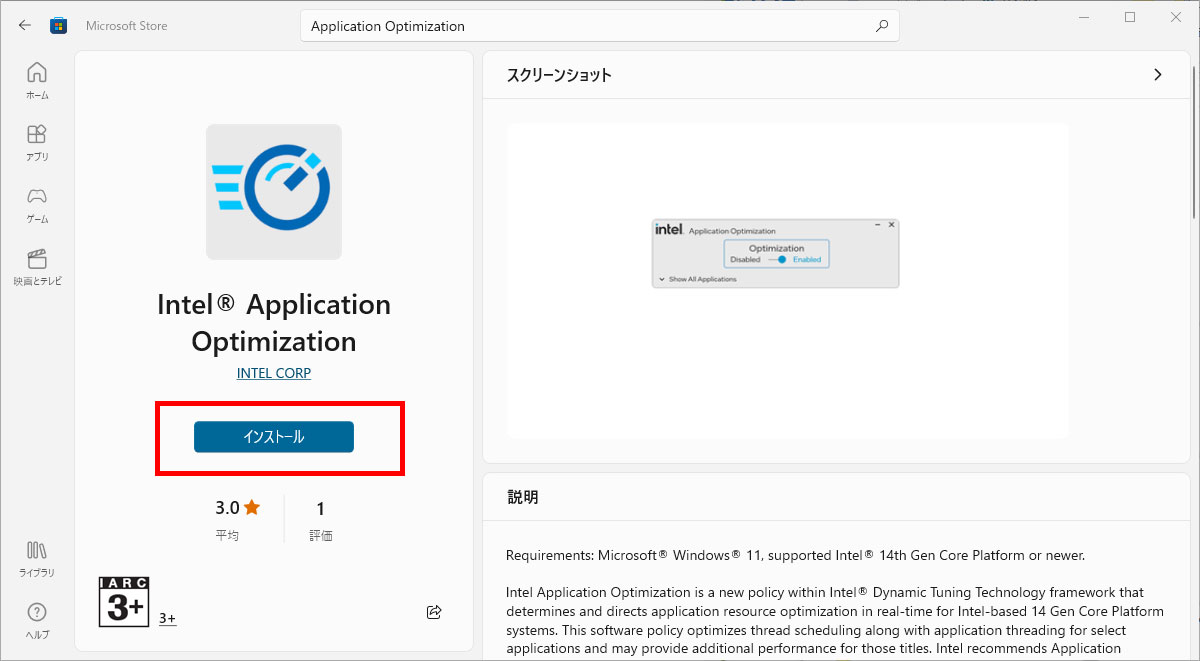Click the search magnifier icon

pos(881,26)
